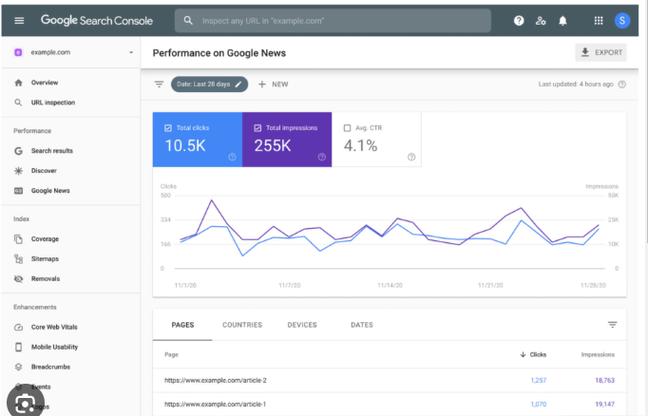Click the 255K total impressions value
The height and width of the screenshot is (416, 648).
(273, 145)
